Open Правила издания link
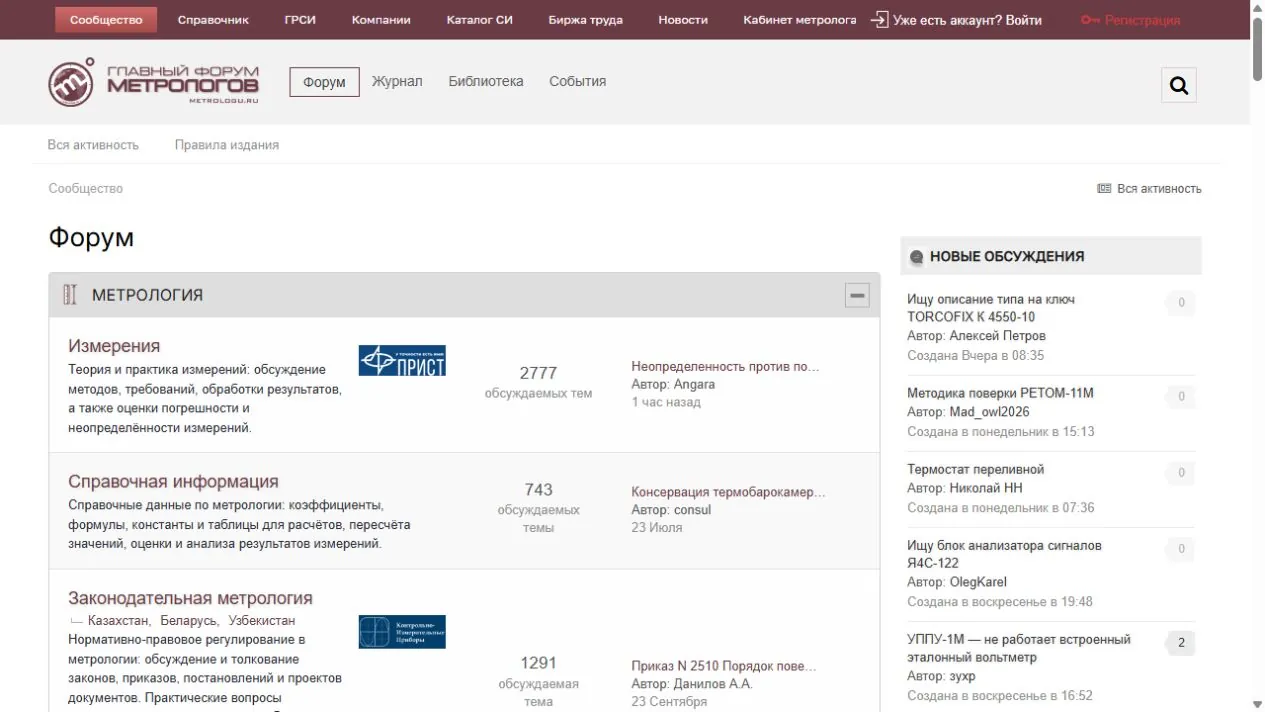1265x712 pixels. coord(227,145)
